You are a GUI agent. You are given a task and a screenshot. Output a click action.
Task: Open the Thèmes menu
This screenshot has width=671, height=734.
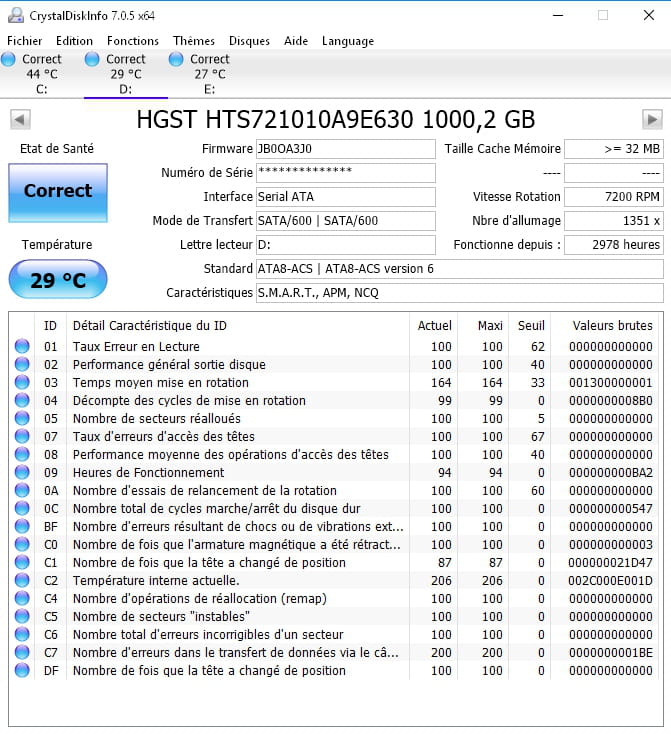(194, 41)
